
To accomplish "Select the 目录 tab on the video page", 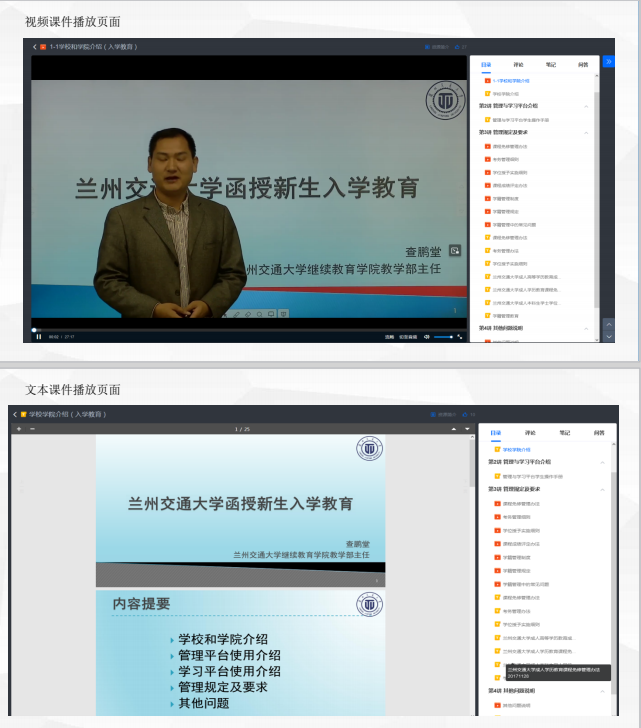I will click(x=486, y=65).
